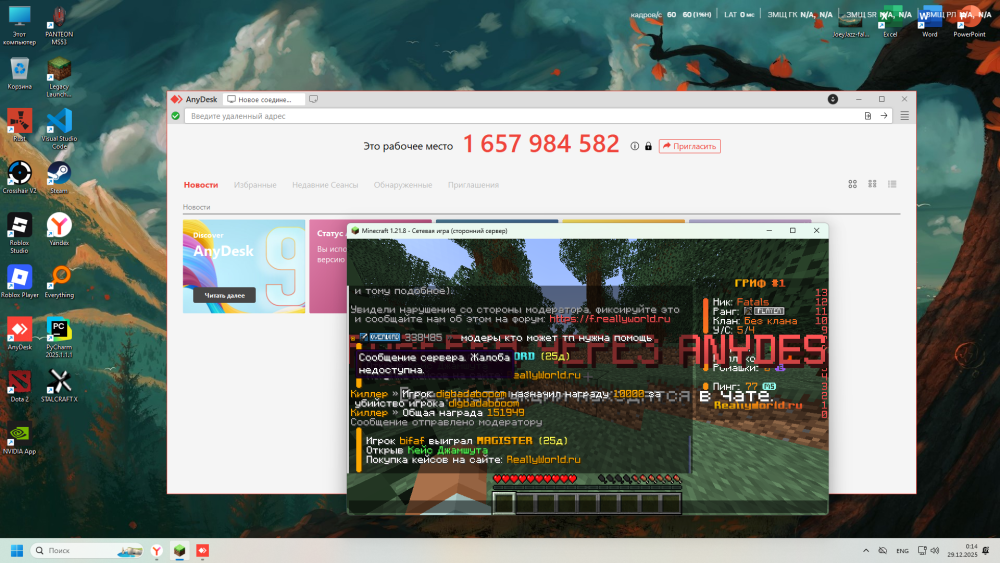Click the Общая награда 151949 chat line
1000x563 pixels.
tap(438, 413)
